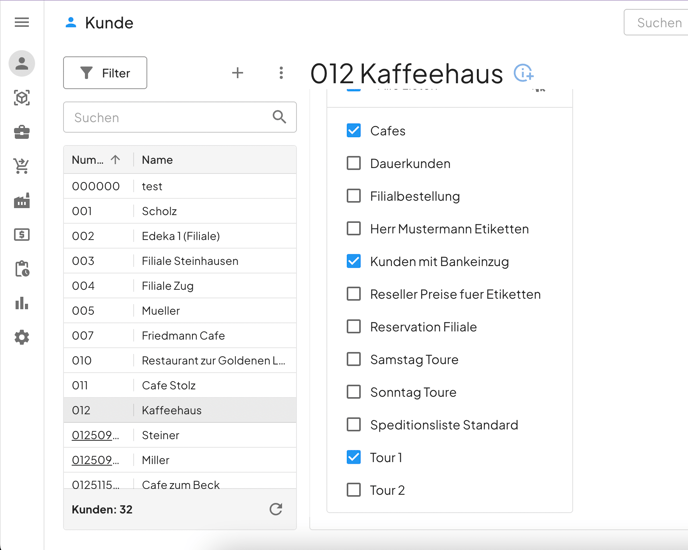Click the customer list search field
Image resolution: width=688 pixels, height=550 pixels.
point(165,117)
